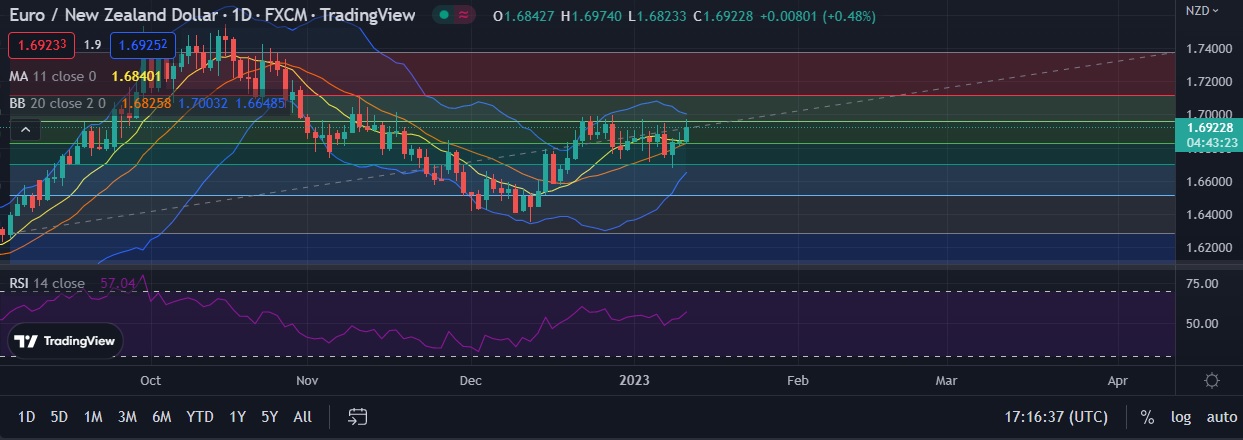Click the low value L1.68233
Viewport: 1243px width, 440px height.
click(656, 15)
